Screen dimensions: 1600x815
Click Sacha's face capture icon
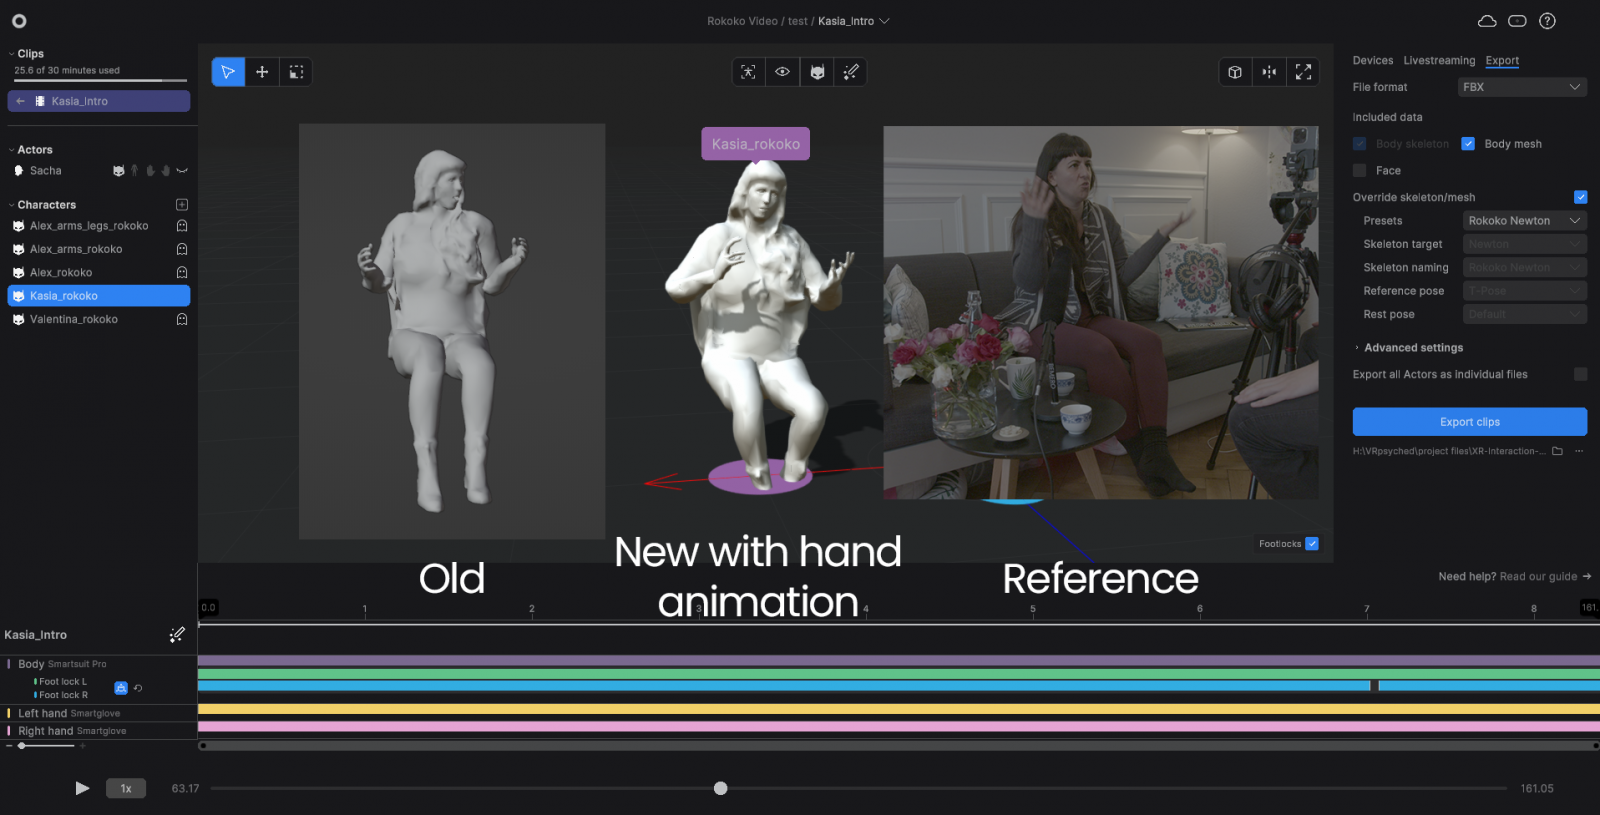point(182,171)
